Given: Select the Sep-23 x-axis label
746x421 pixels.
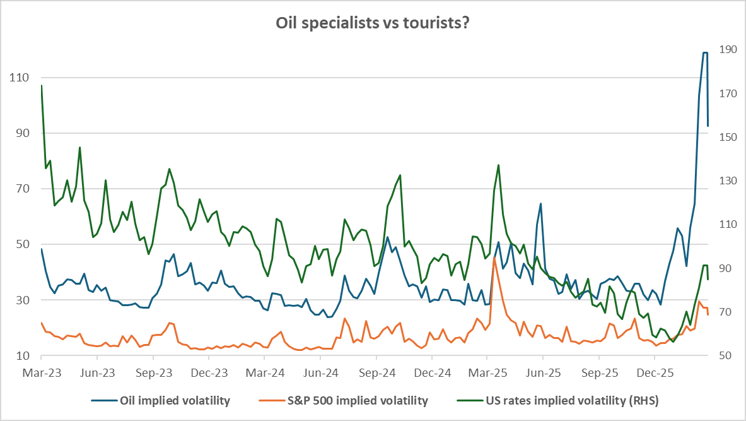Looking at the screenshot, I should click(x=152, y=371).
